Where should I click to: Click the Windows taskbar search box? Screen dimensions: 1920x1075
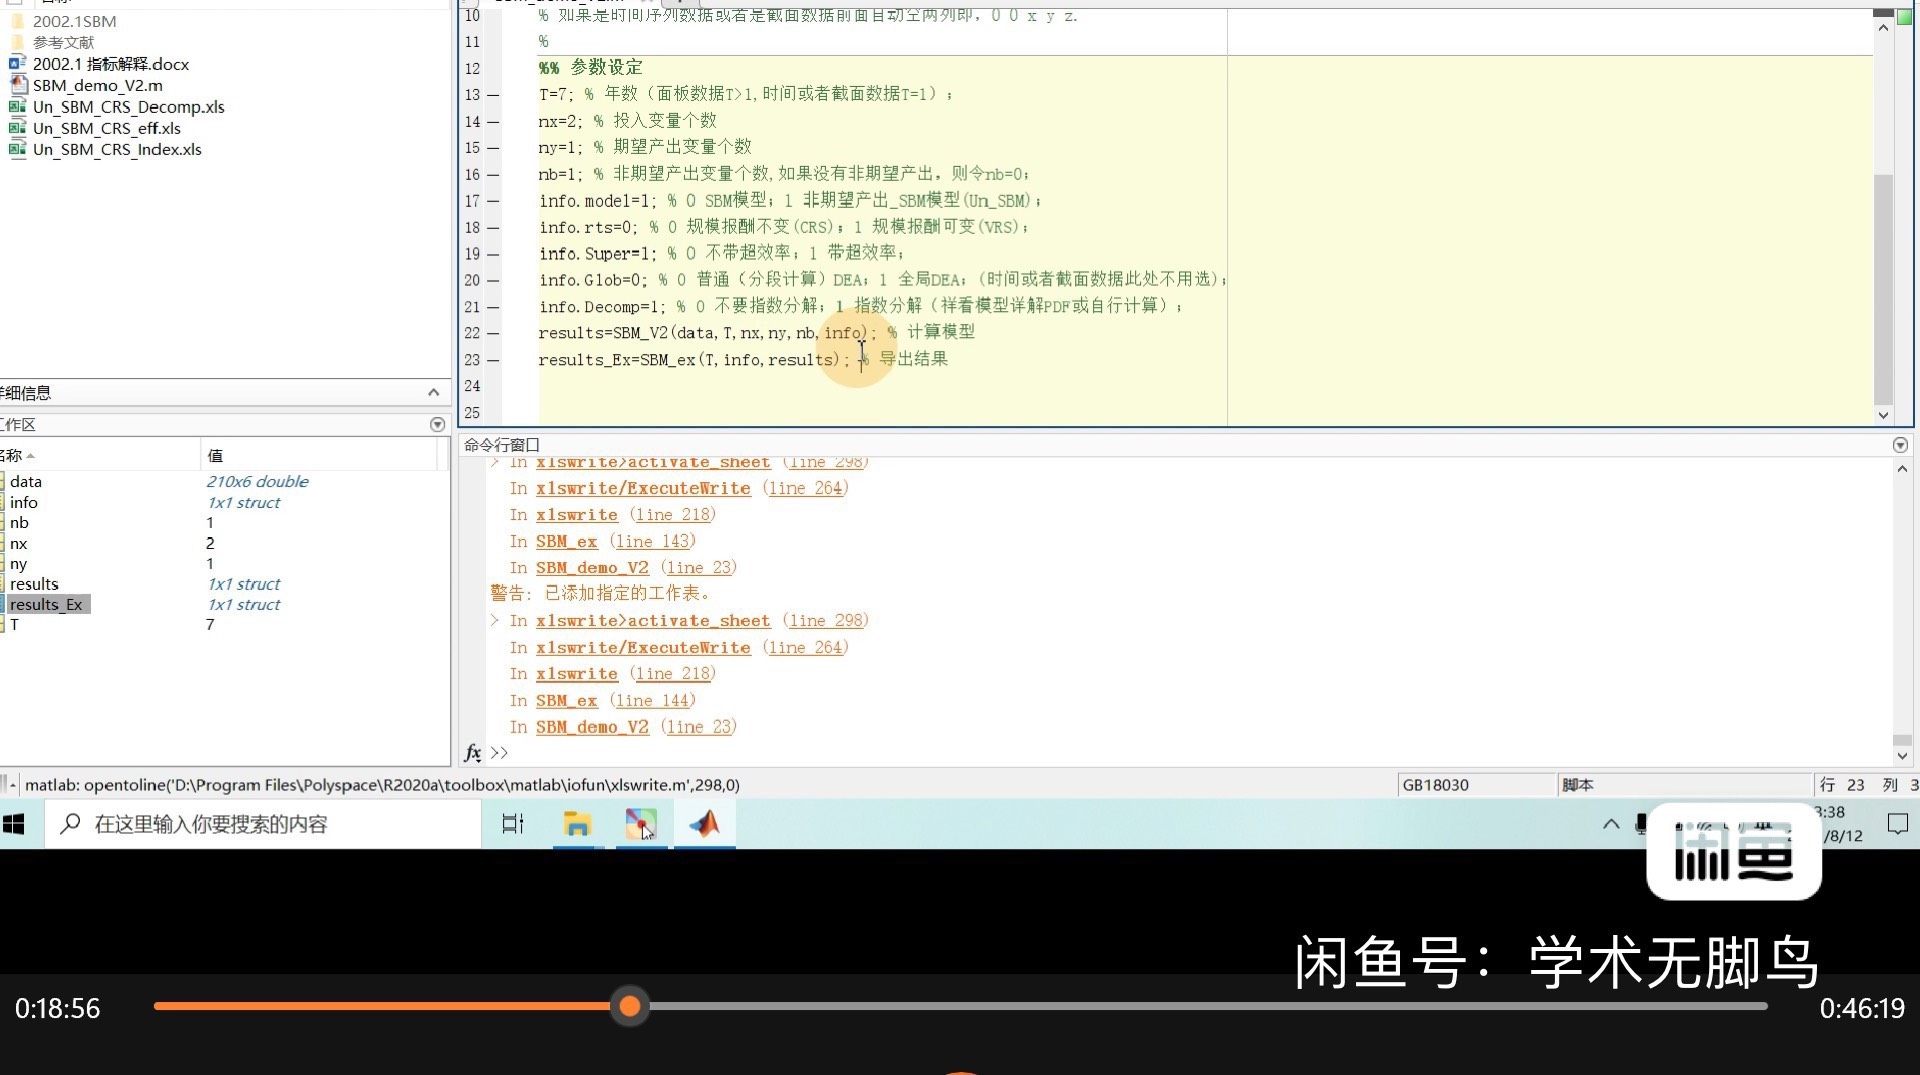coord(263,824)
